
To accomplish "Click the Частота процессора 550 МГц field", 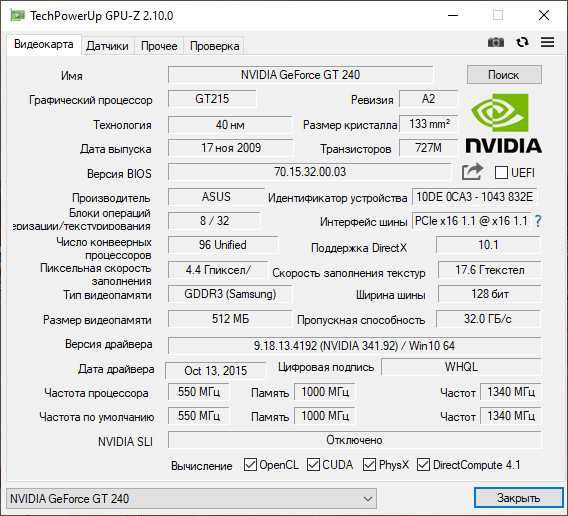I will click(199, 392).
